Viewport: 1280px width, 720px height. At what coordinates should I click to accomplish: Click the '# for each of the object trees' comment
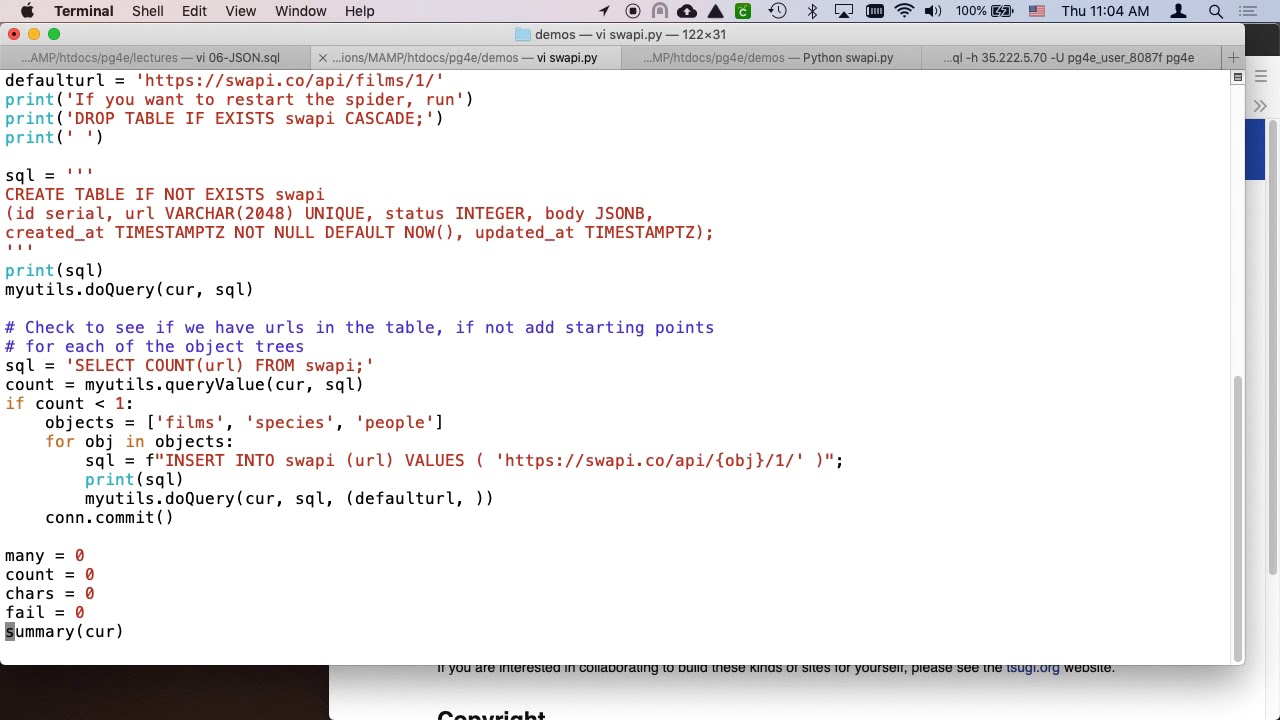click(154, 347)
